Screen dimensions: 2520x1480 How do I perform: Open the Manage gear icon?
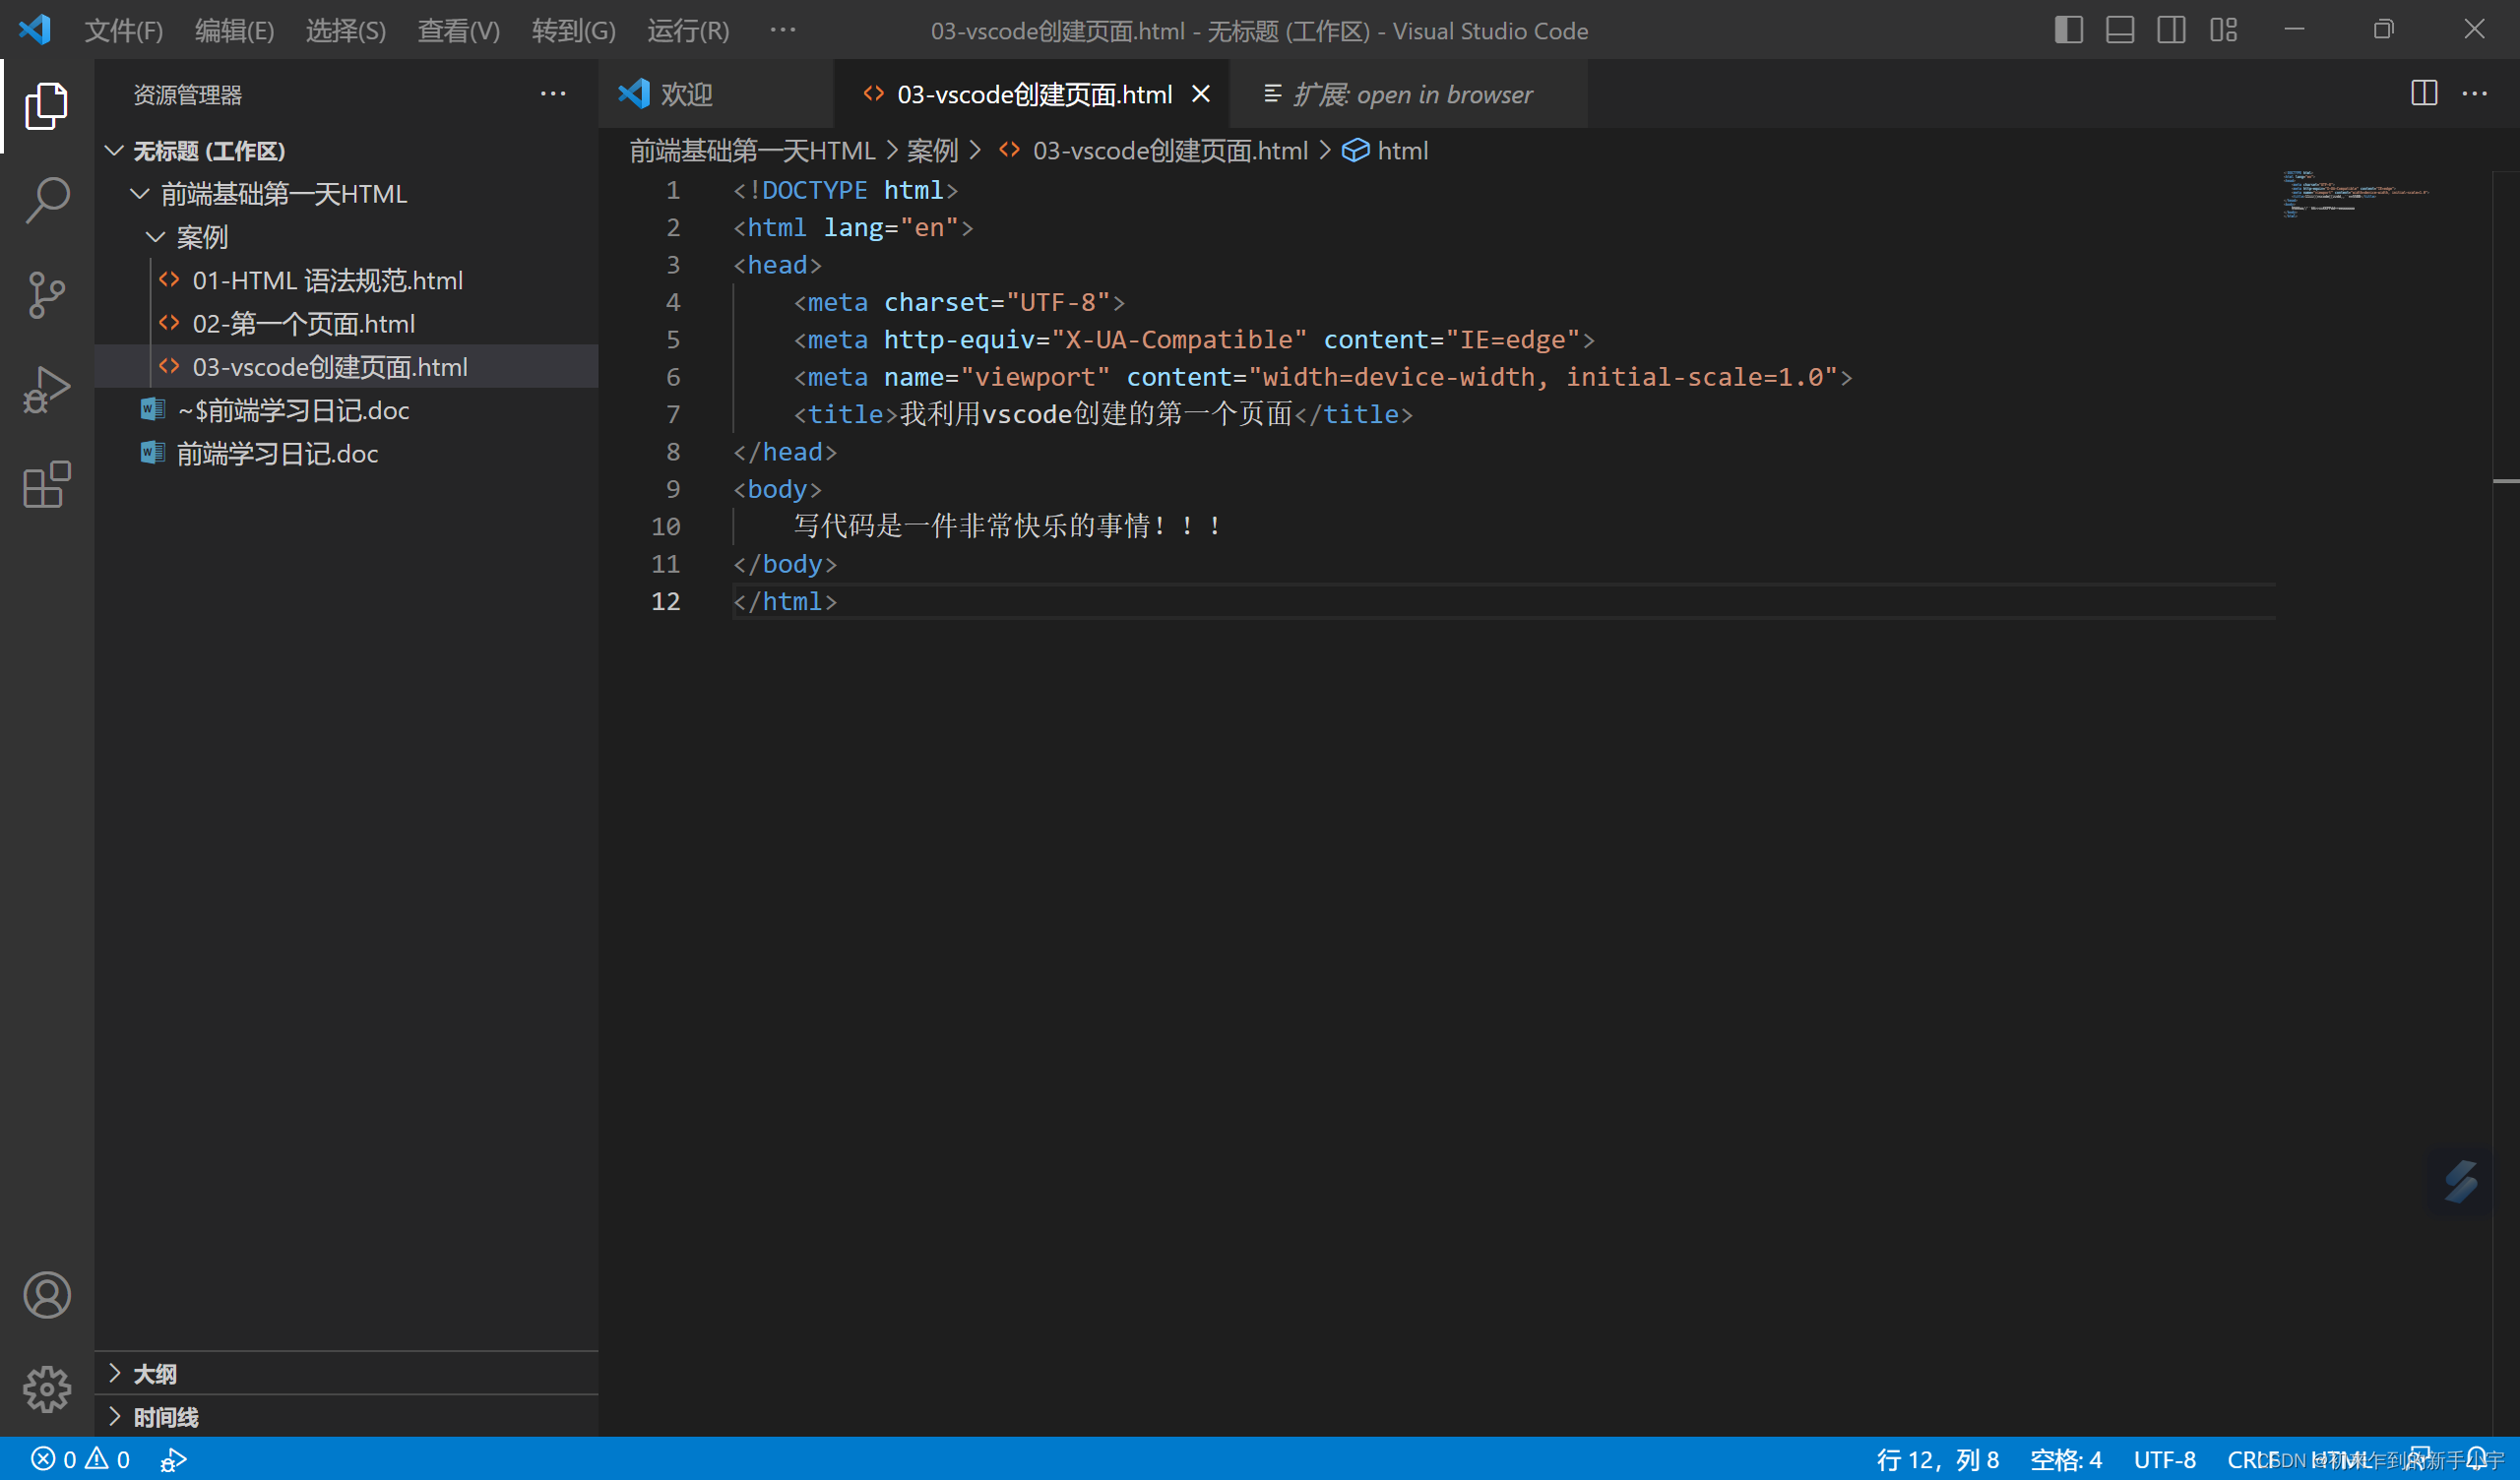tap(46, 1389)
